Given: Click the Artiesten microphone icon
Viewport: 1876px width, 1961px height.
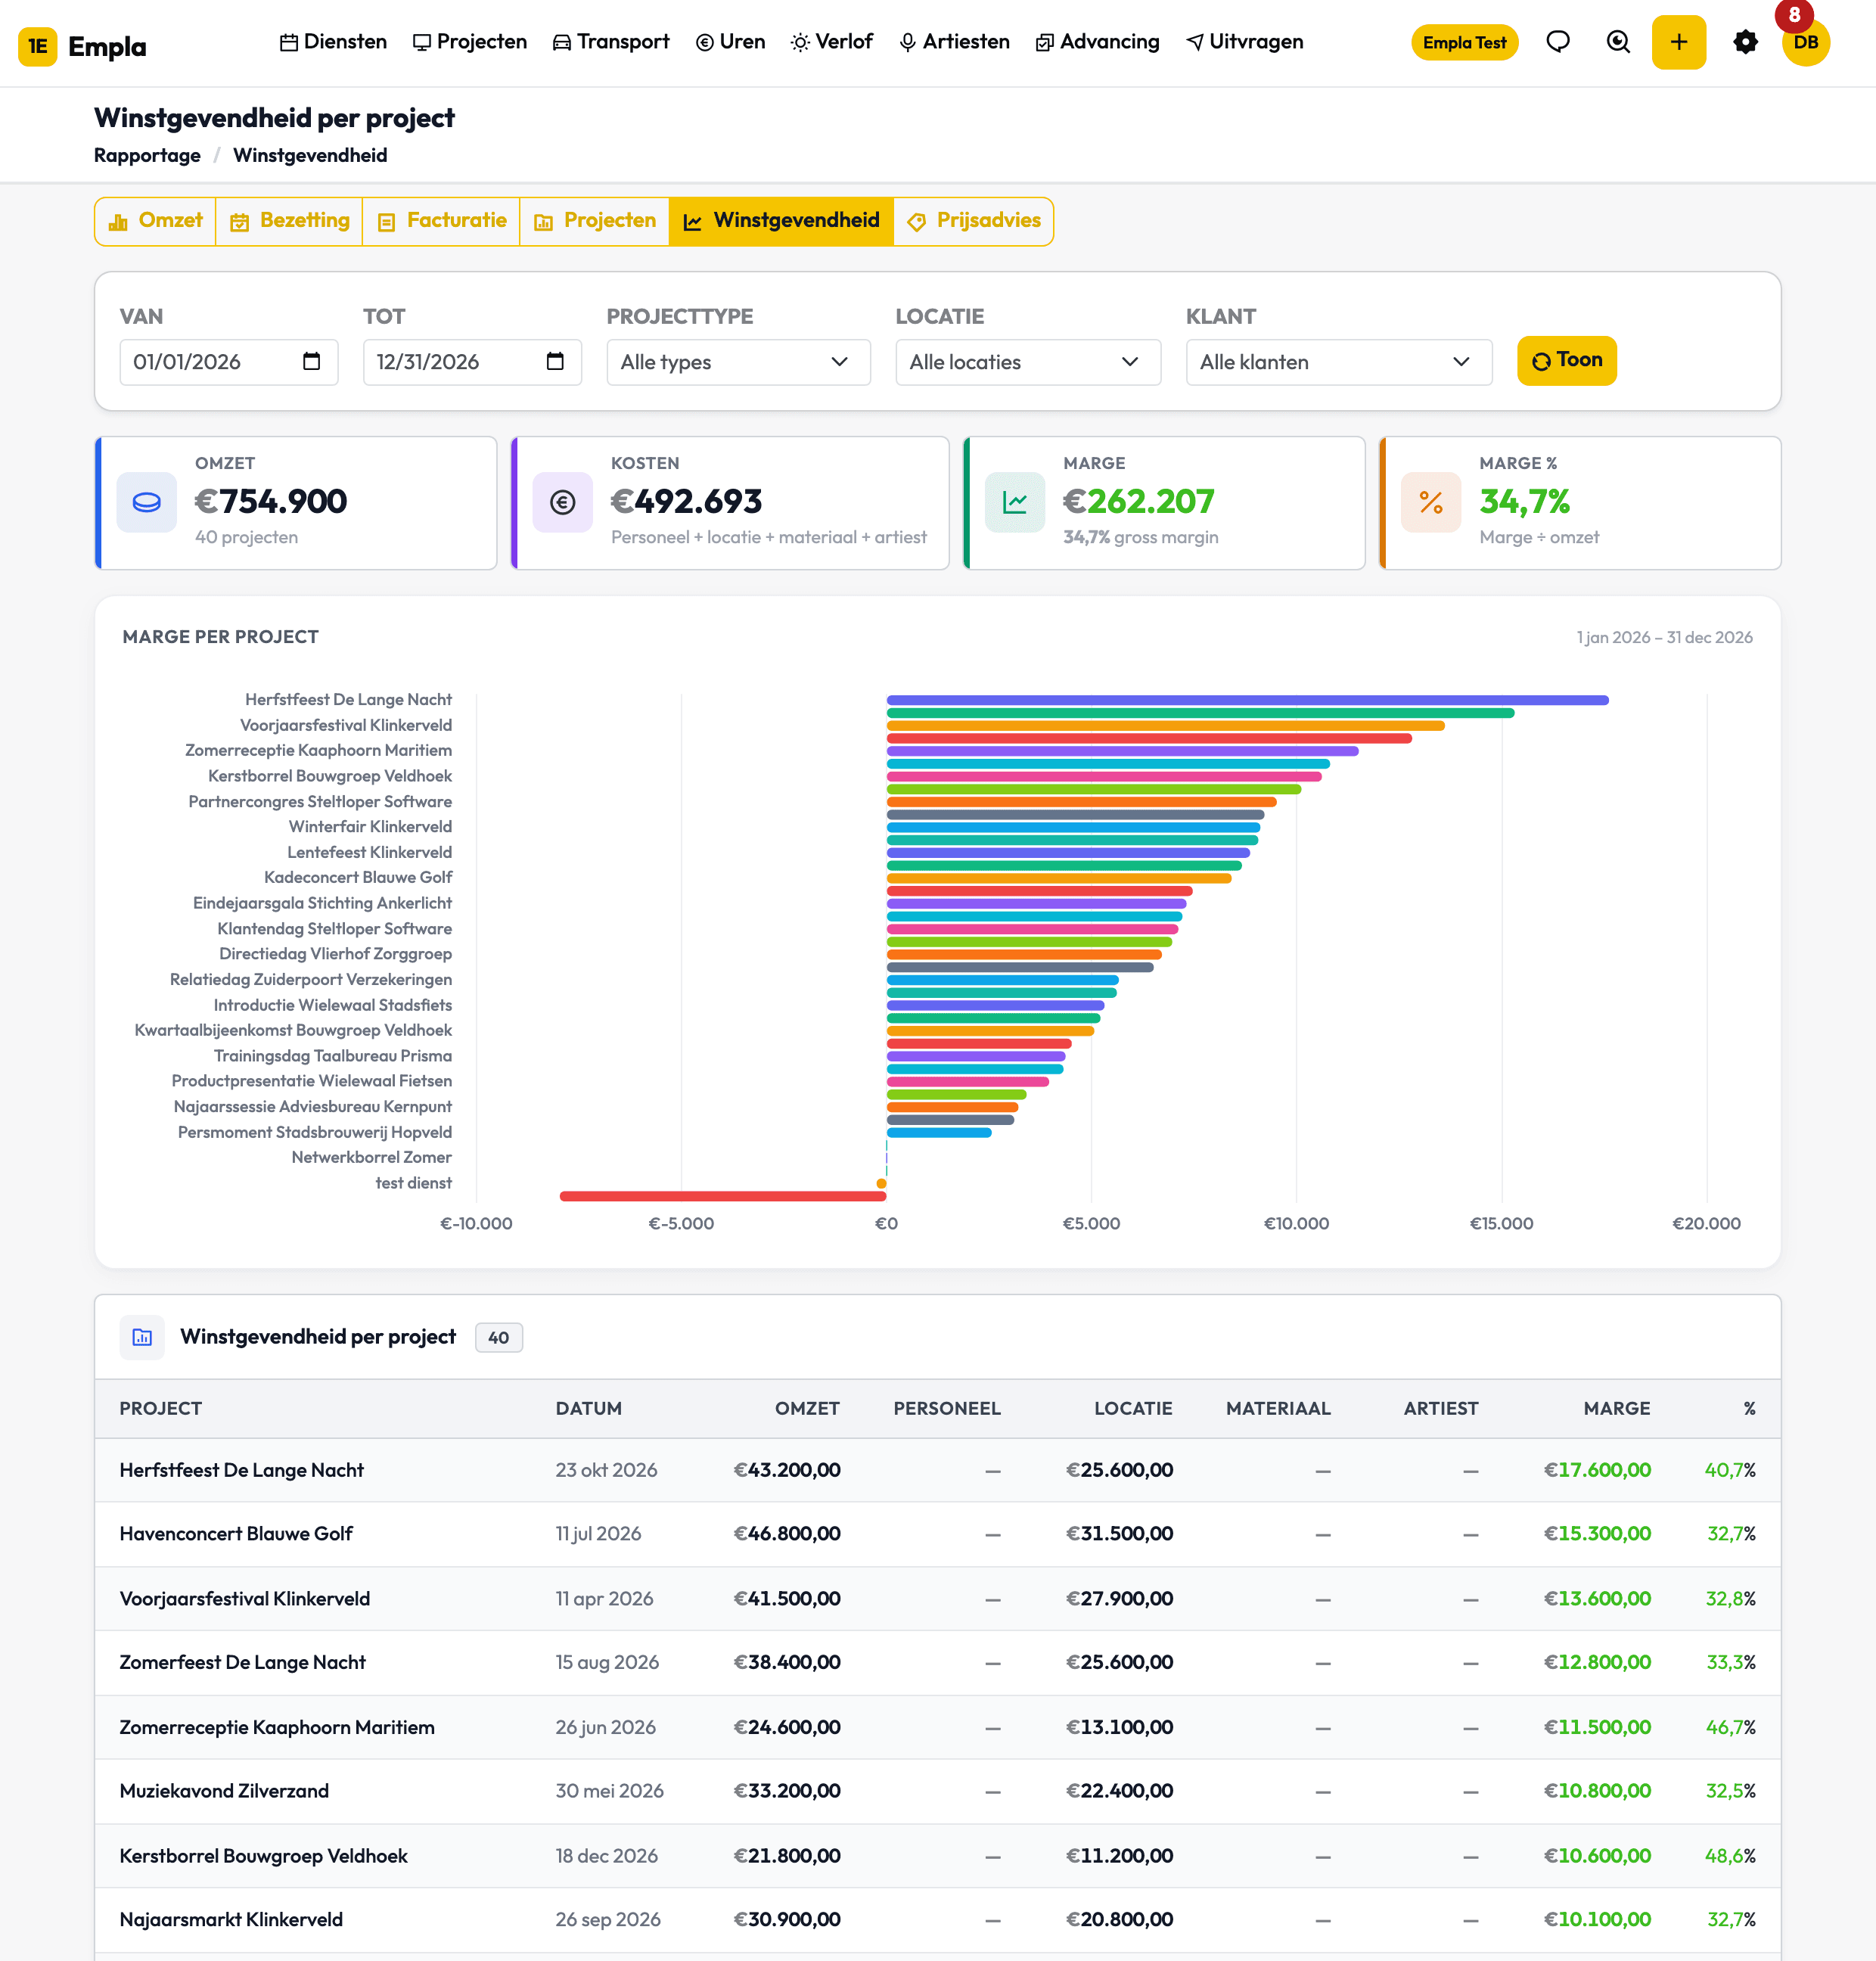Looking at the screenshot, I should click(x=907, y=42).
